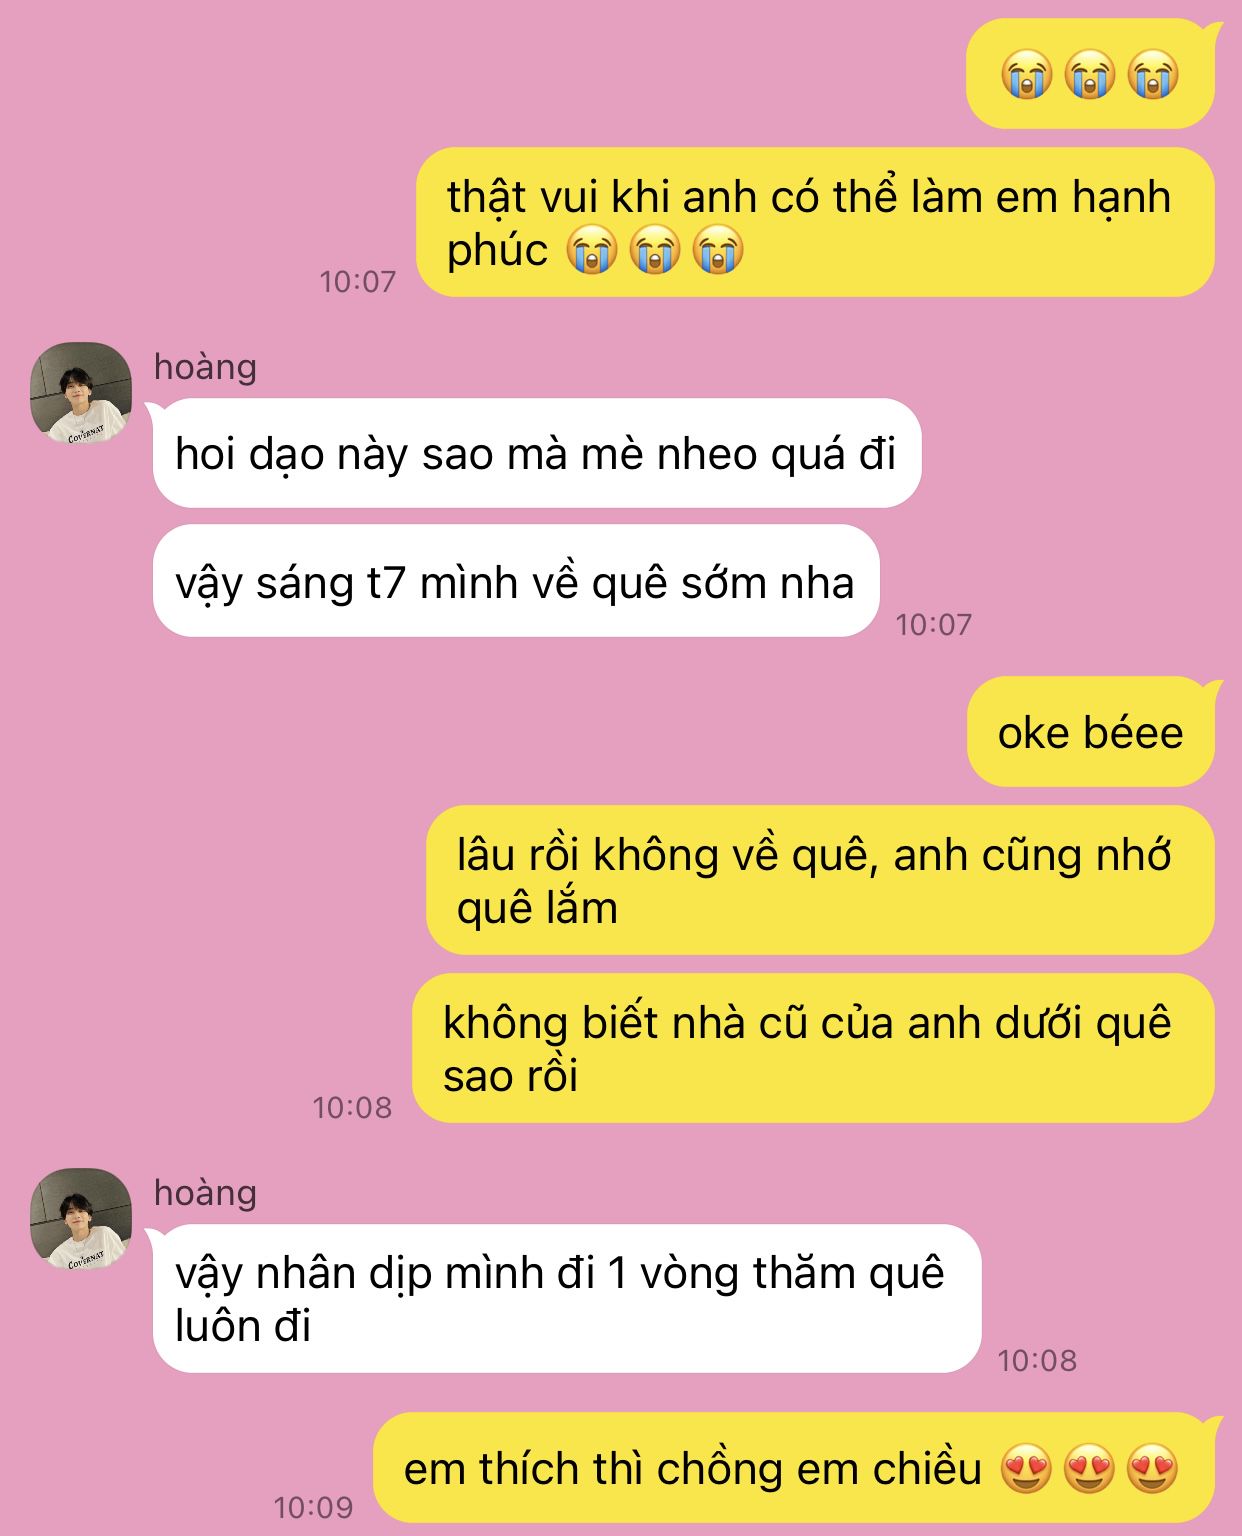Tap bubble 'không biết nhà cũ của anh dưới quê sao rồi'
The width and height of the screenshot is (1242, 1536).
pyautogui.click(x=813, y=1049)
